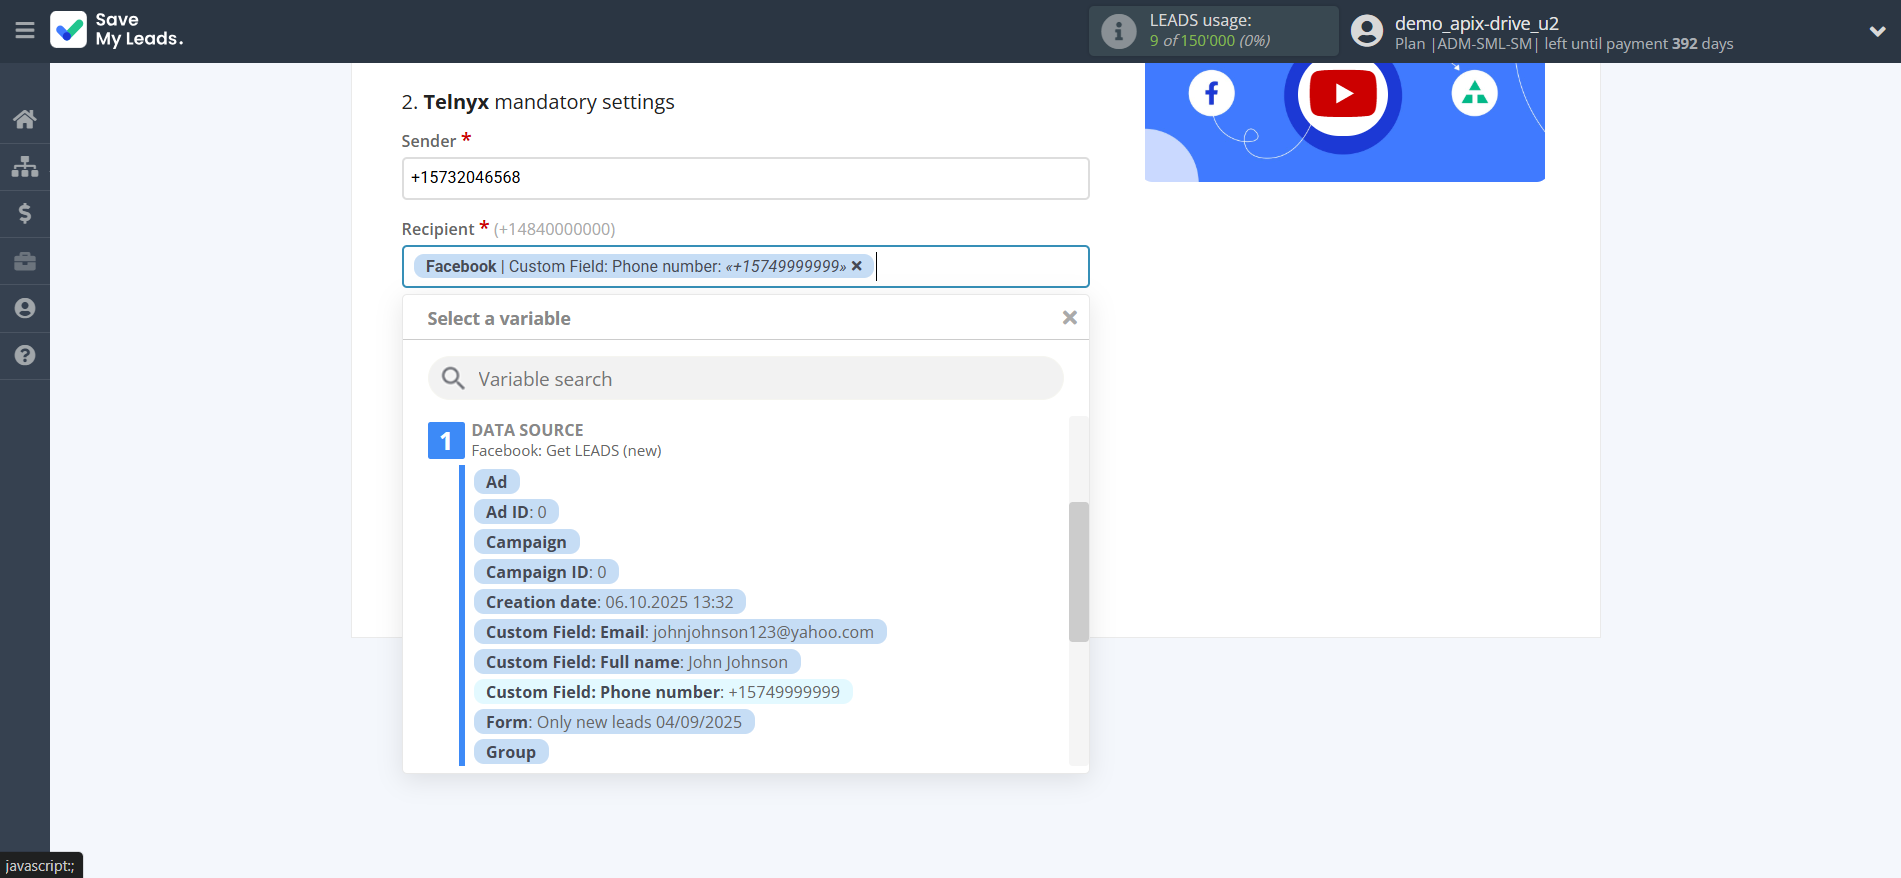The image size is (1901, 878).
Task: Open the hamburger menu icon
Action: (x=25, y=31)
